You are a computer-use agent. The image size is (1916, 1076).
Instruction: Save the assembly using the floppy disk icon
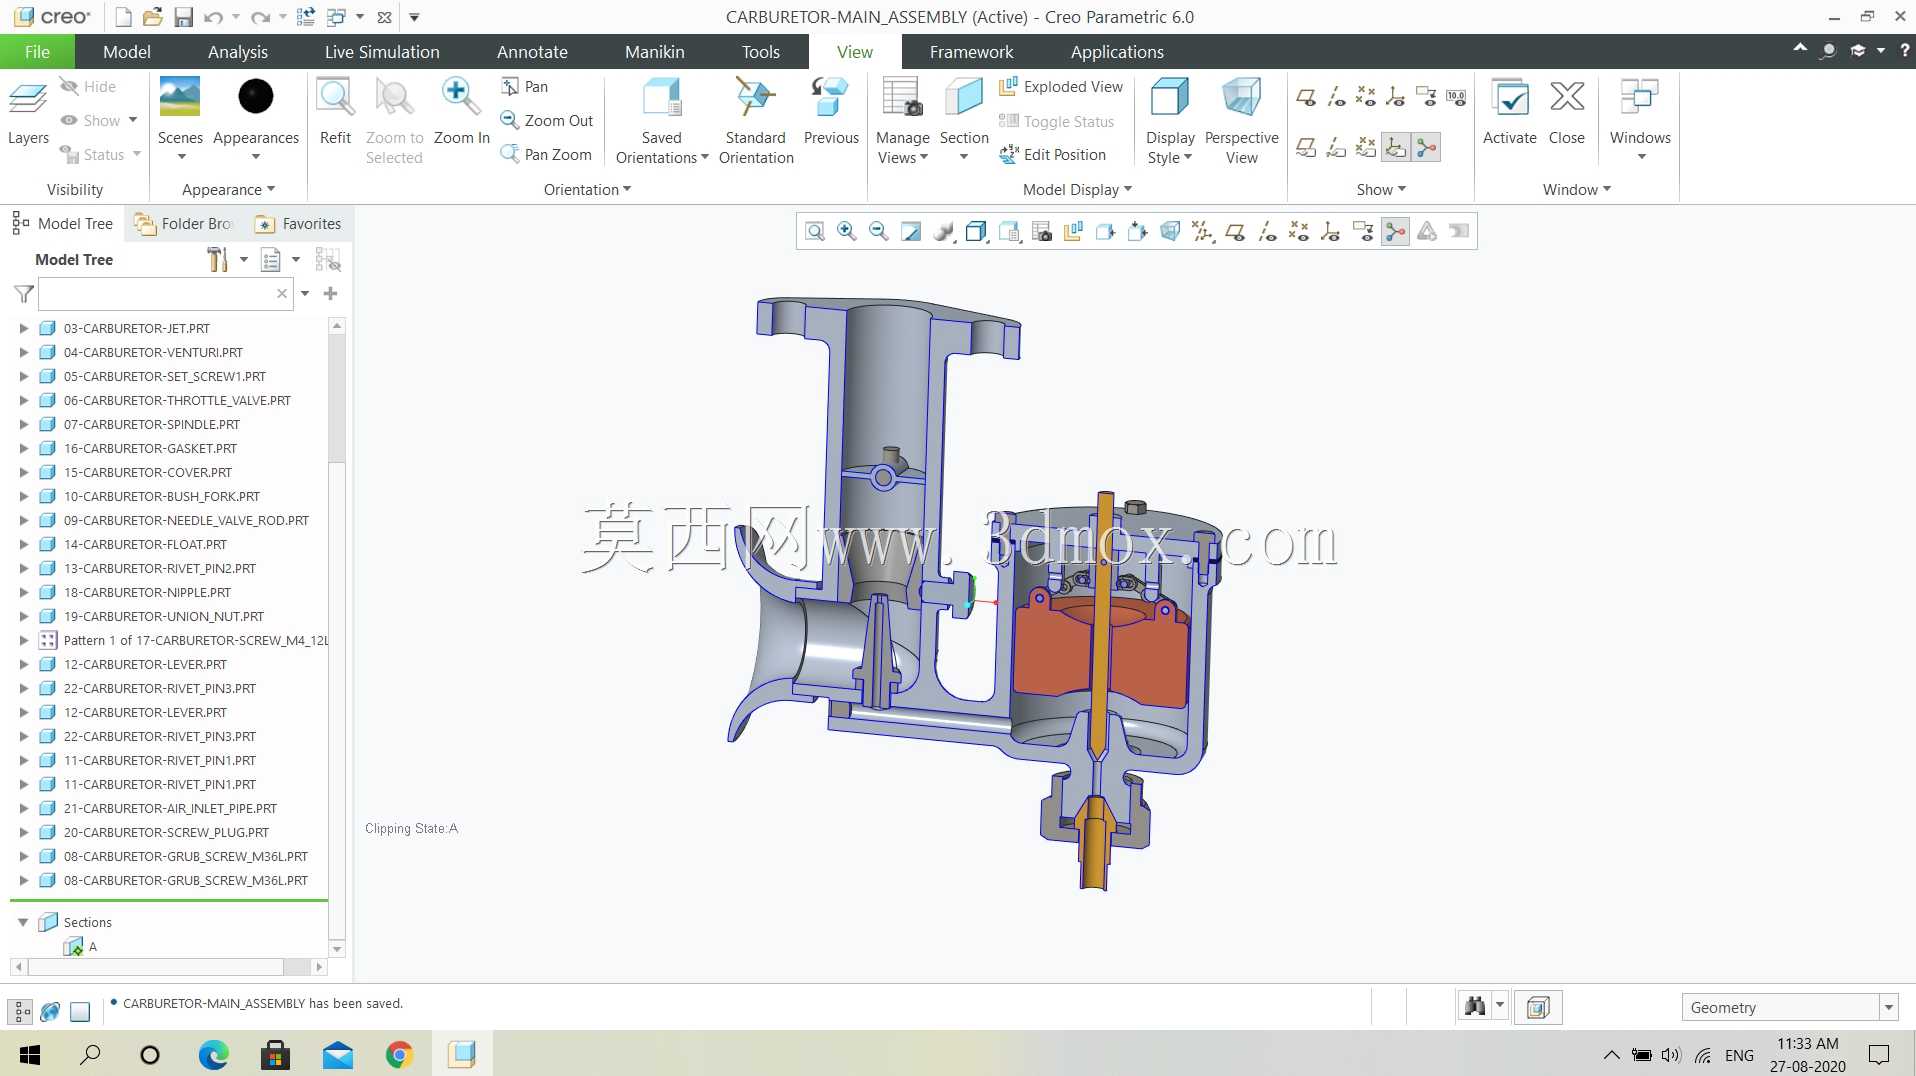pyautogui.click(x=183, y=17)
